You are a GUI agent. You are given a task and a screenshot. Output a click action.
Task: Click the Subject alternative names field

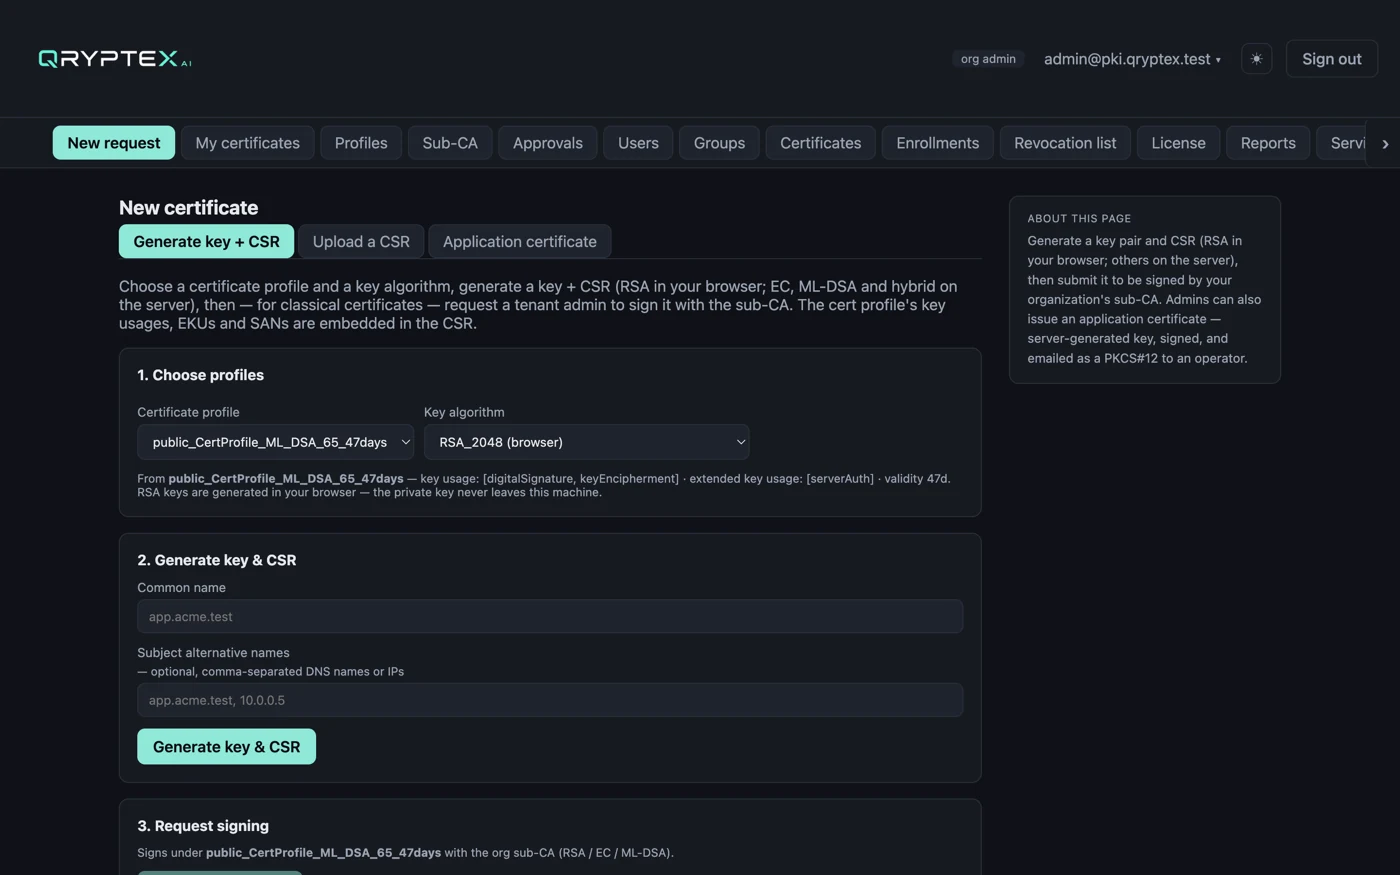point(550,700)
